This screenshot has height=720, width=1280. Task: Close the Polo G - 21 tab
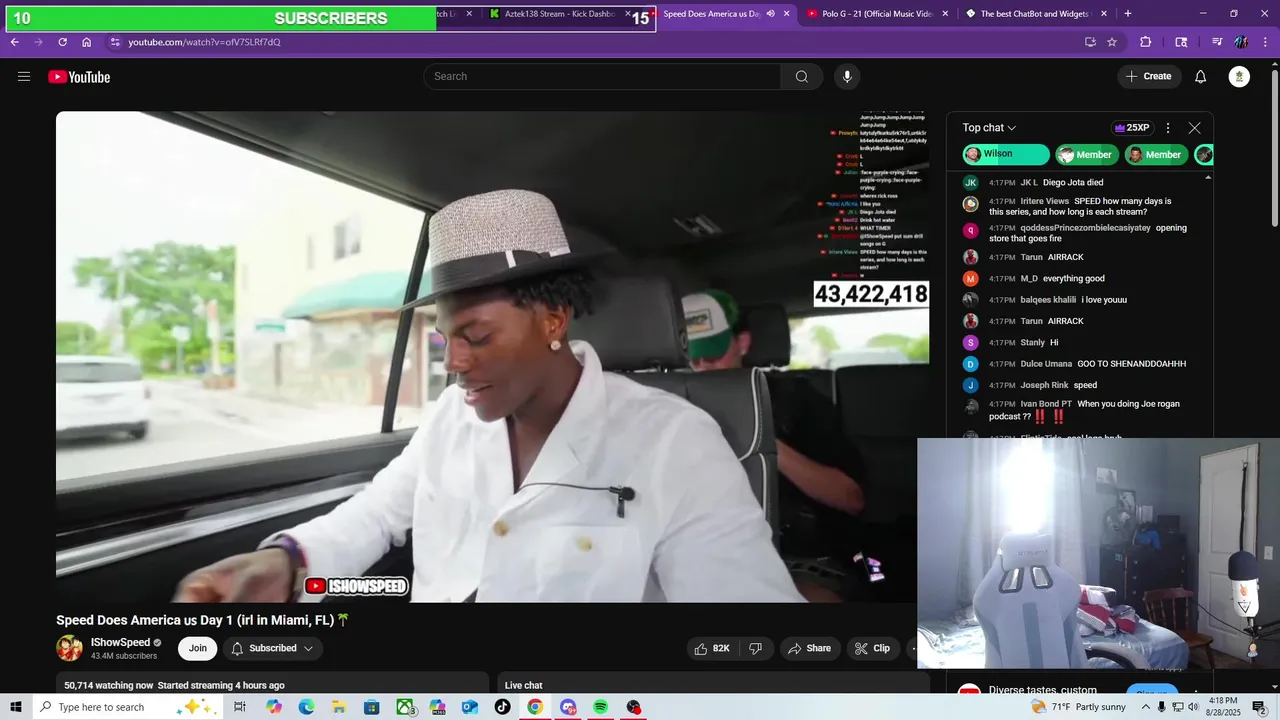[945, 14]
